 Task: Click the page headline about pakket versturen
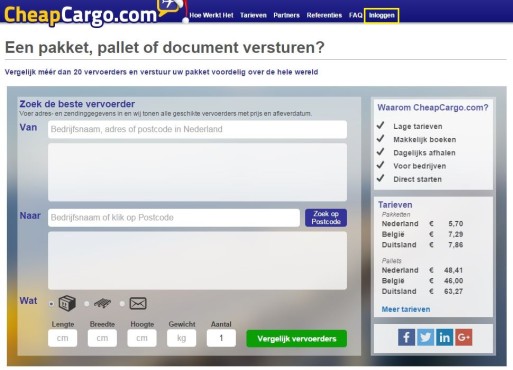pyautogui.click(x=165, y=47)
